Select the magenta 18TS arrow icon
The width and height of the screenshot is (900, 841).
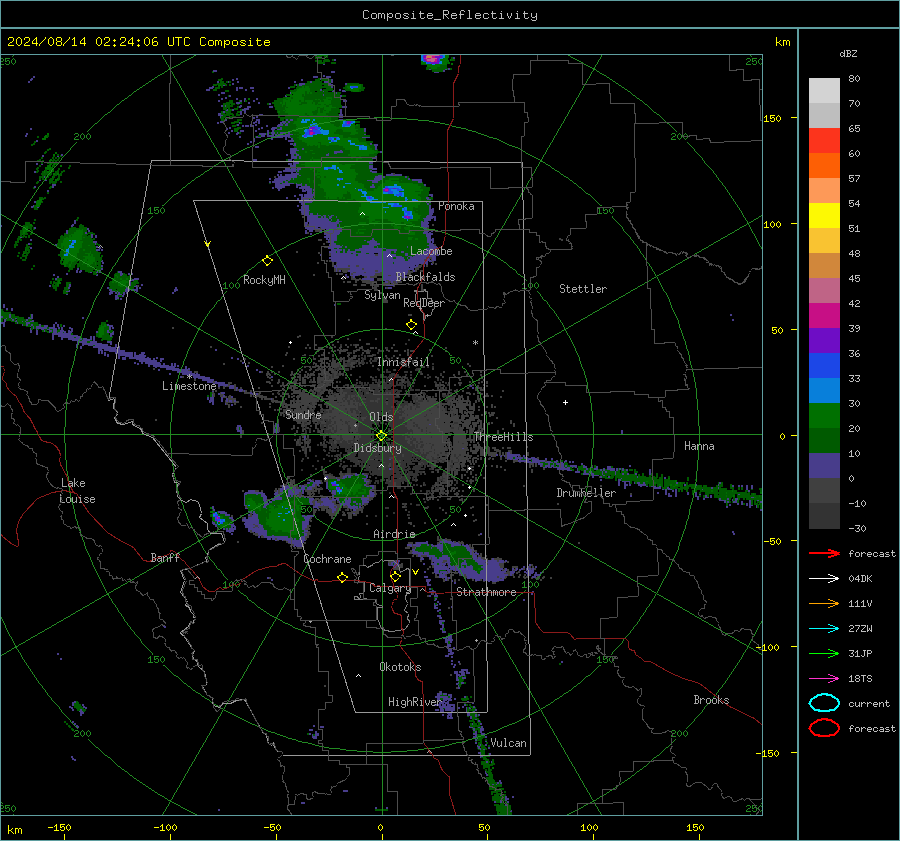(x=824, y=679)
